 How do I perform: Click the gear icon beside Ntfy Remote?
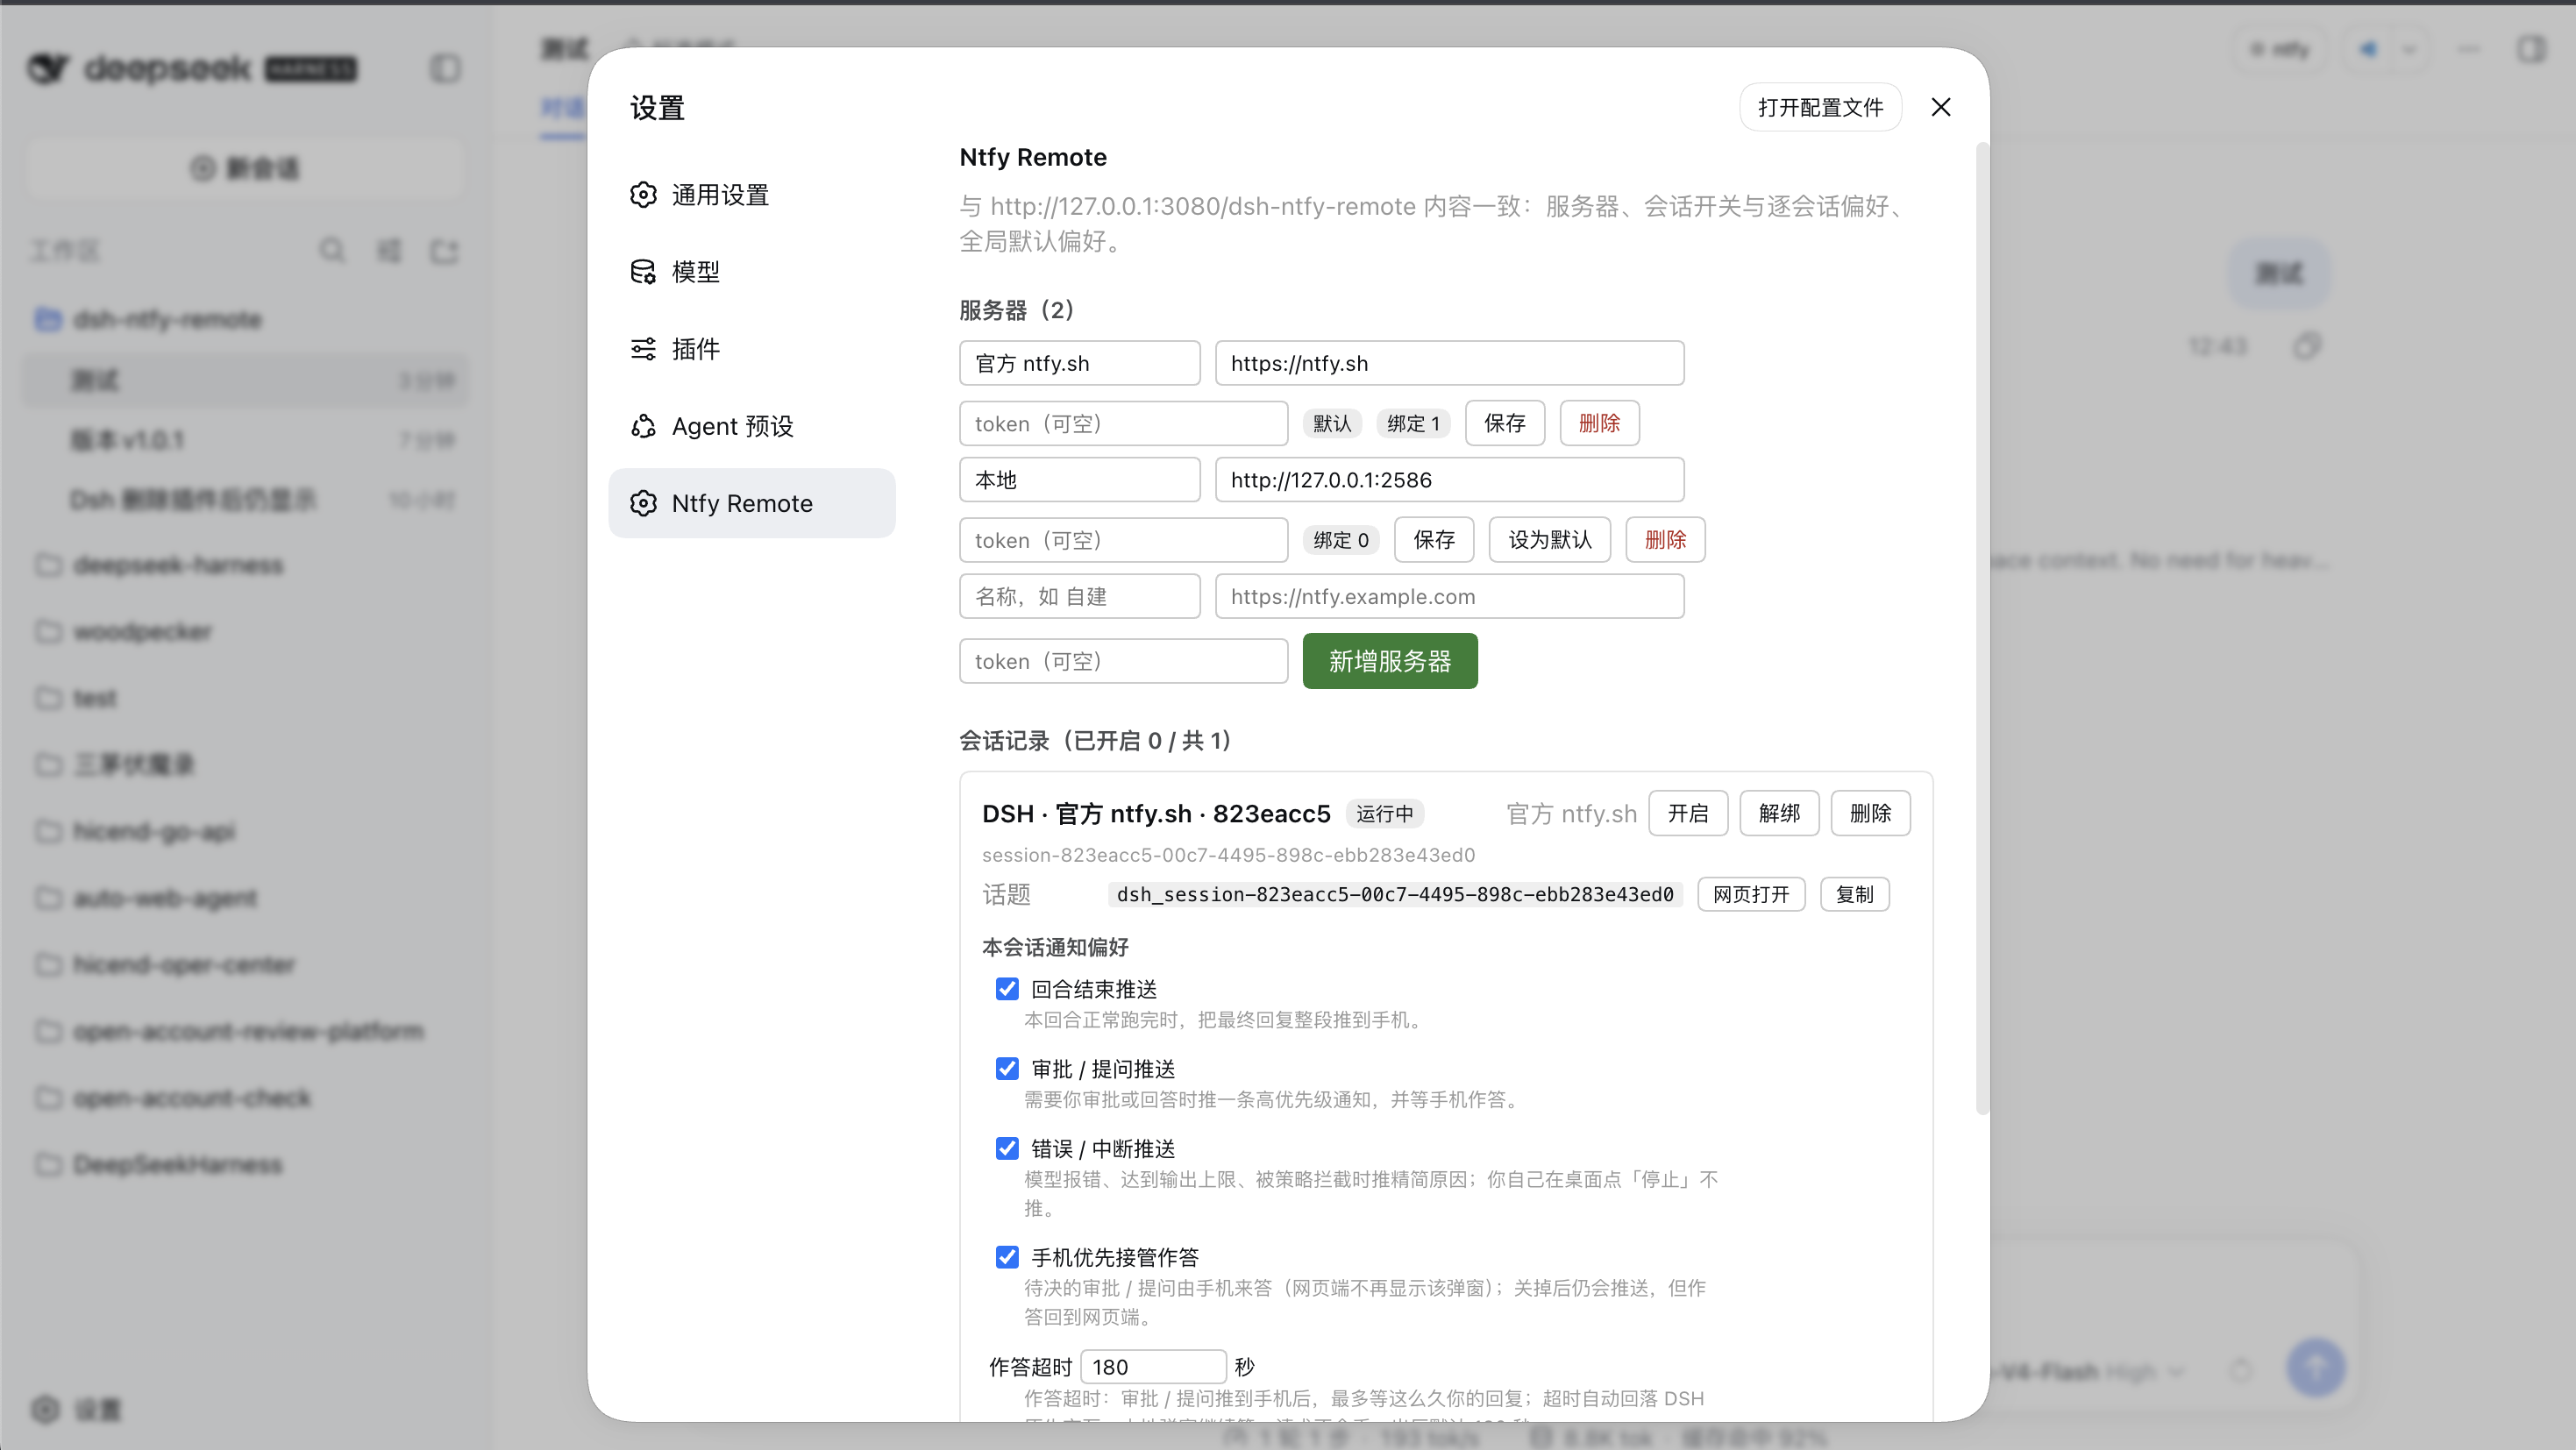[643, 503]
